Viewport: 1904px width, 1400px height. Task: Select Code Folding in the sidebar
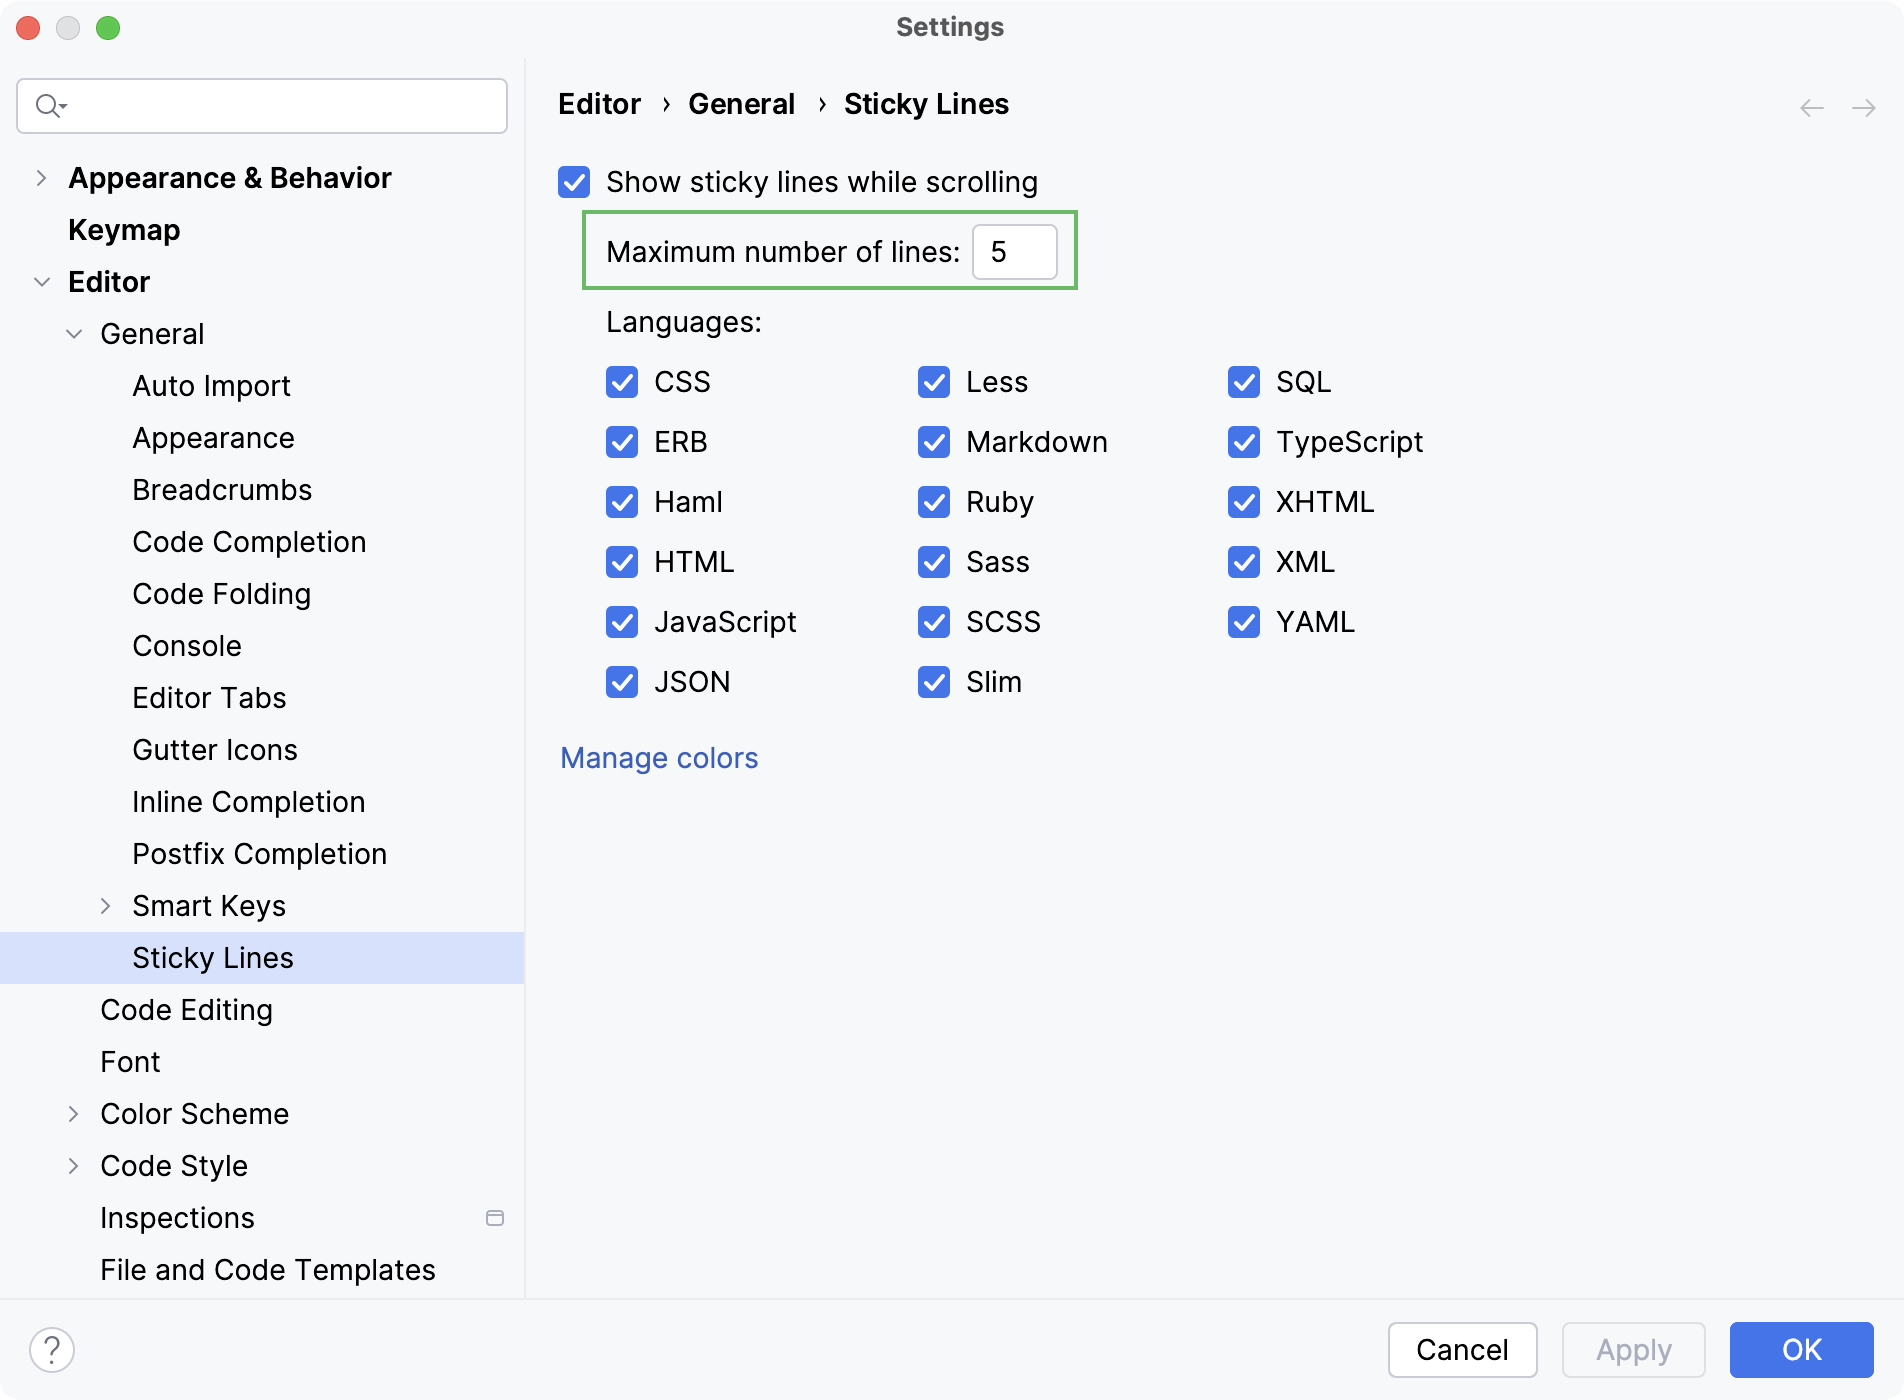[x=221, y=593]
